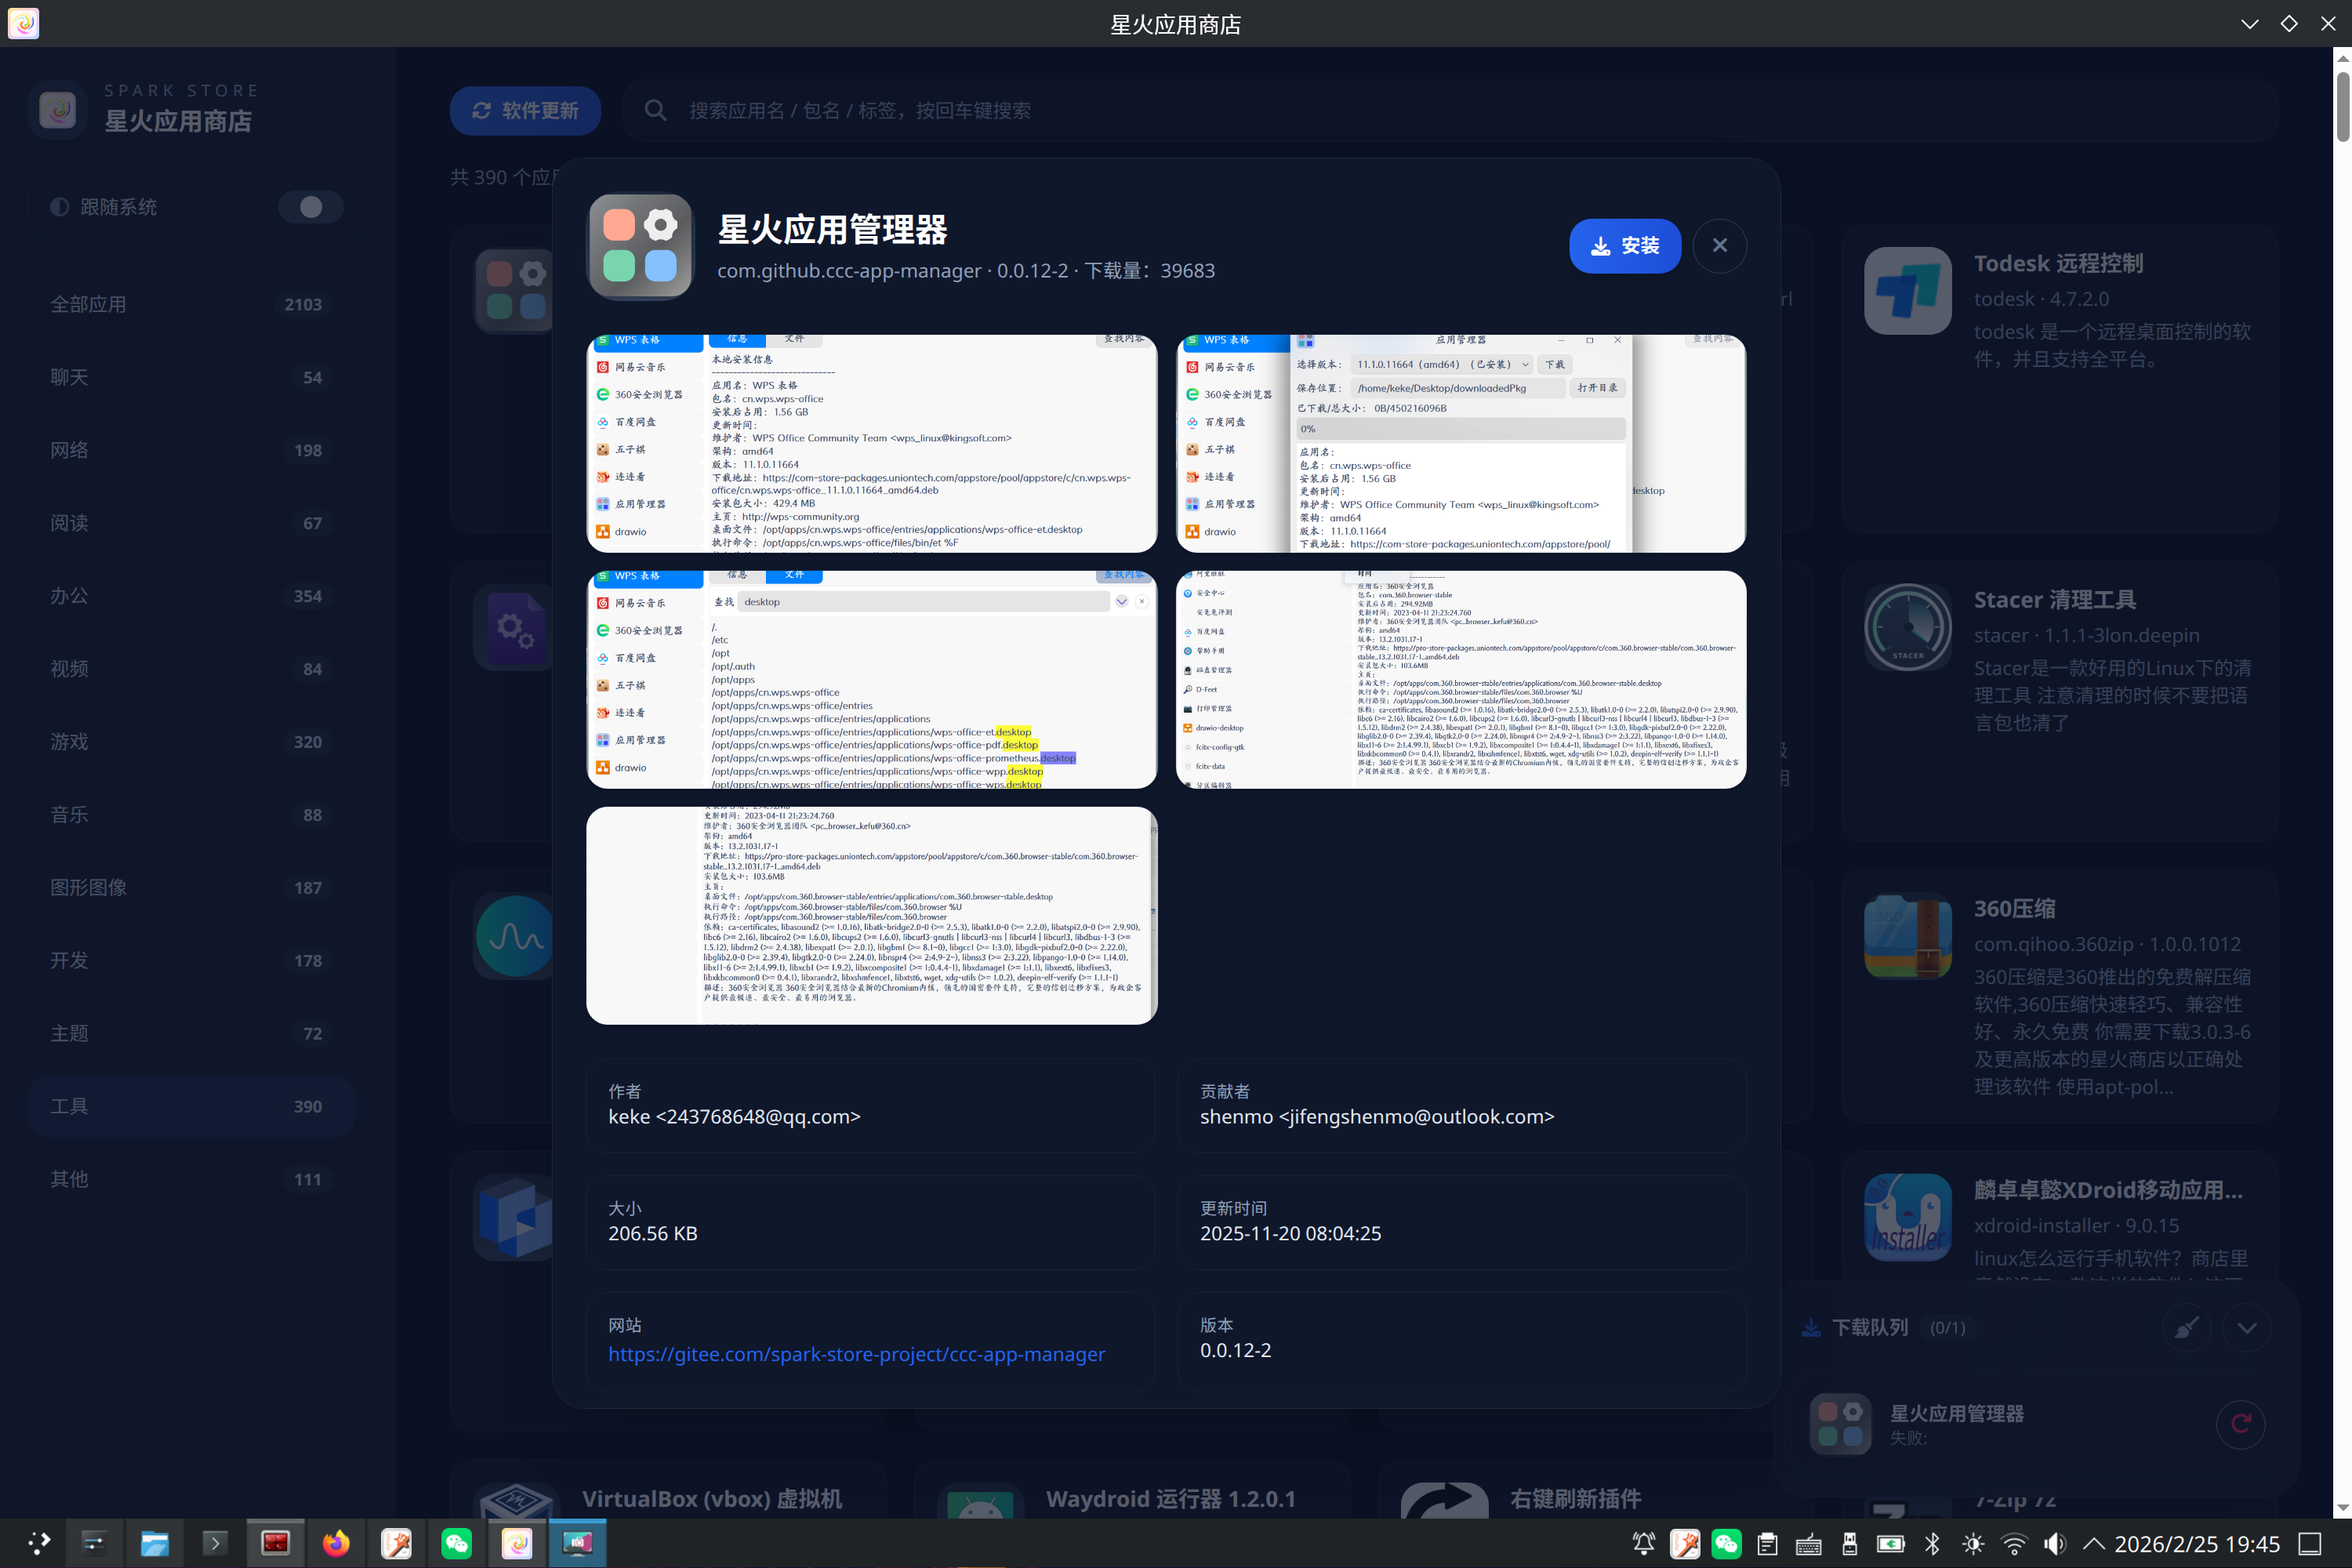Clear the download queue with broom icon
The image size is (2352, 1568).
[x=2186, y=1327]
